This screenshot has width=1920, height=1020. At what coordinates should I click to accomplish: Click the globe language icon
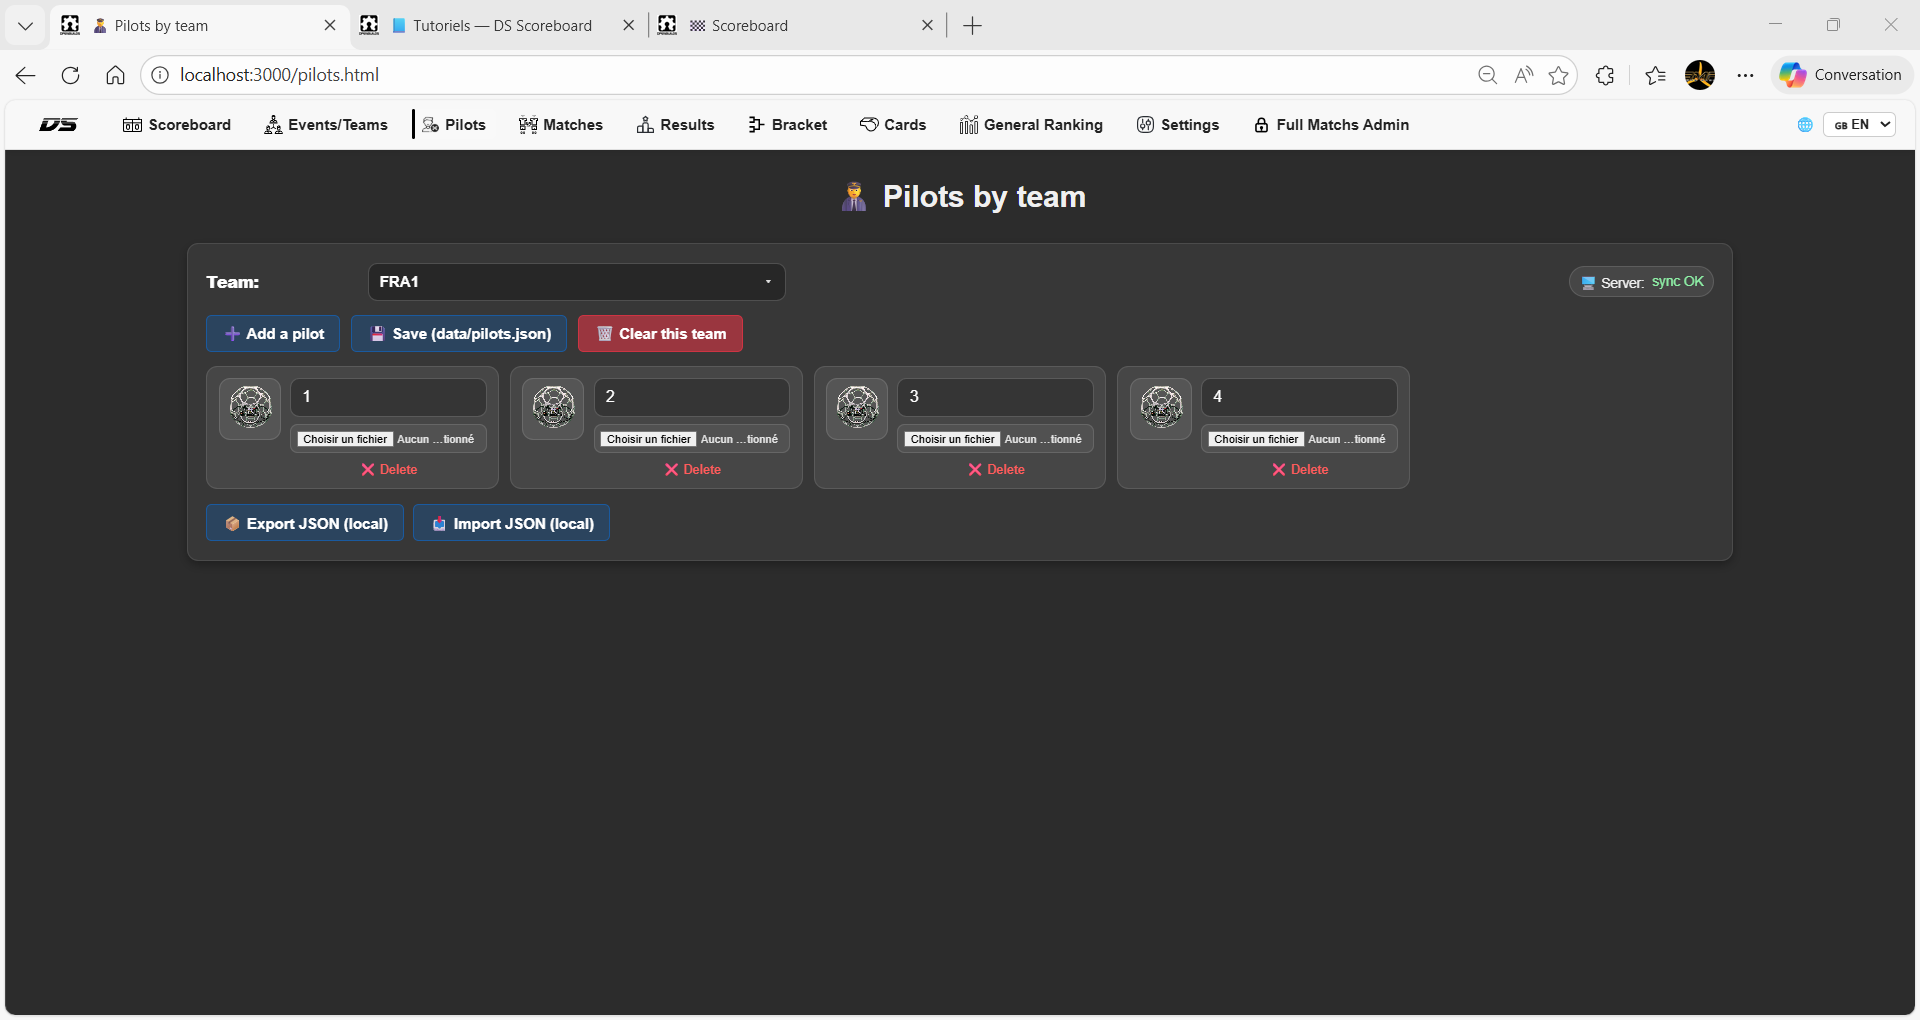coord(1805,125)
